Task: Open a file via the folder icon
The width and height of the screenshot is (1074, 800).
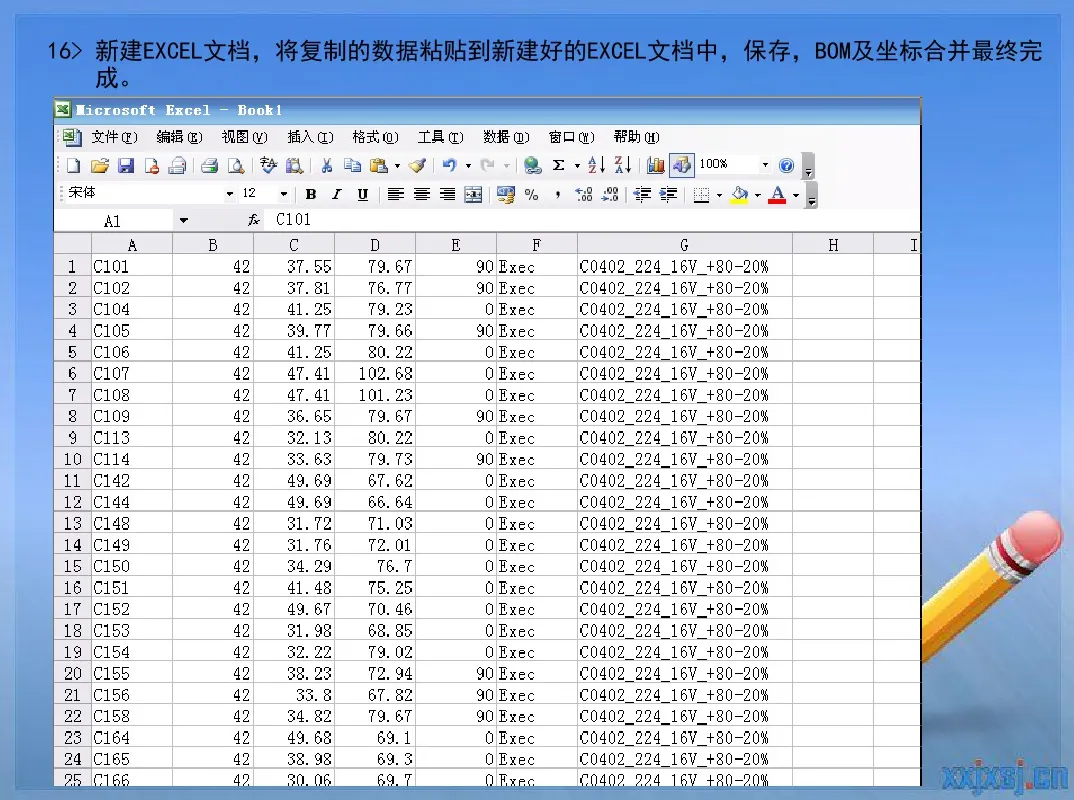Action: (100, 165)
